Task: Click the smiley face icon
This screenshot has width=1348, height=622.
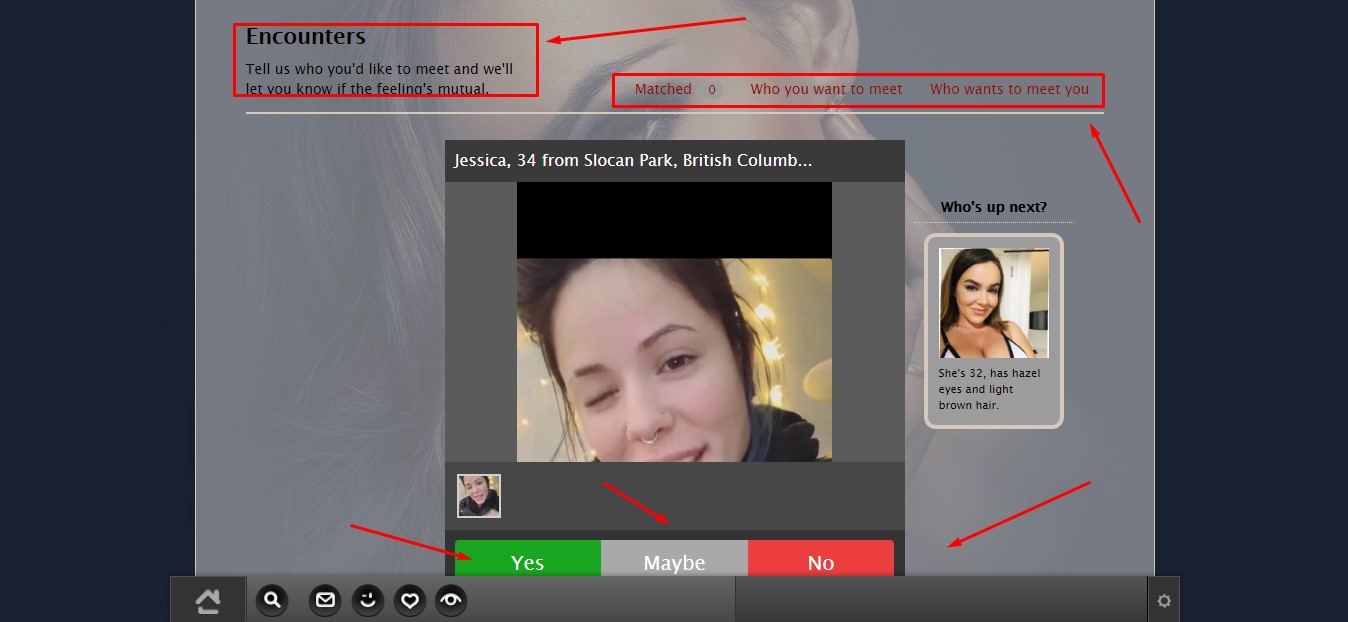Action: click(368, 600)
